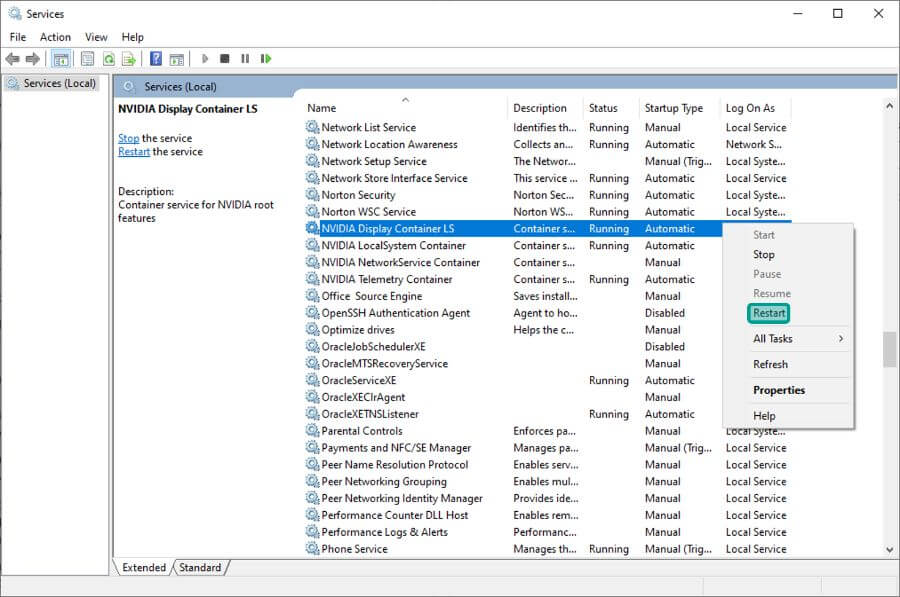This screenshot has width=900, height=597.
Task: Click the vertical scrollbar thumb in the services list
Action: pyautogui.click(x=889, y=349)
